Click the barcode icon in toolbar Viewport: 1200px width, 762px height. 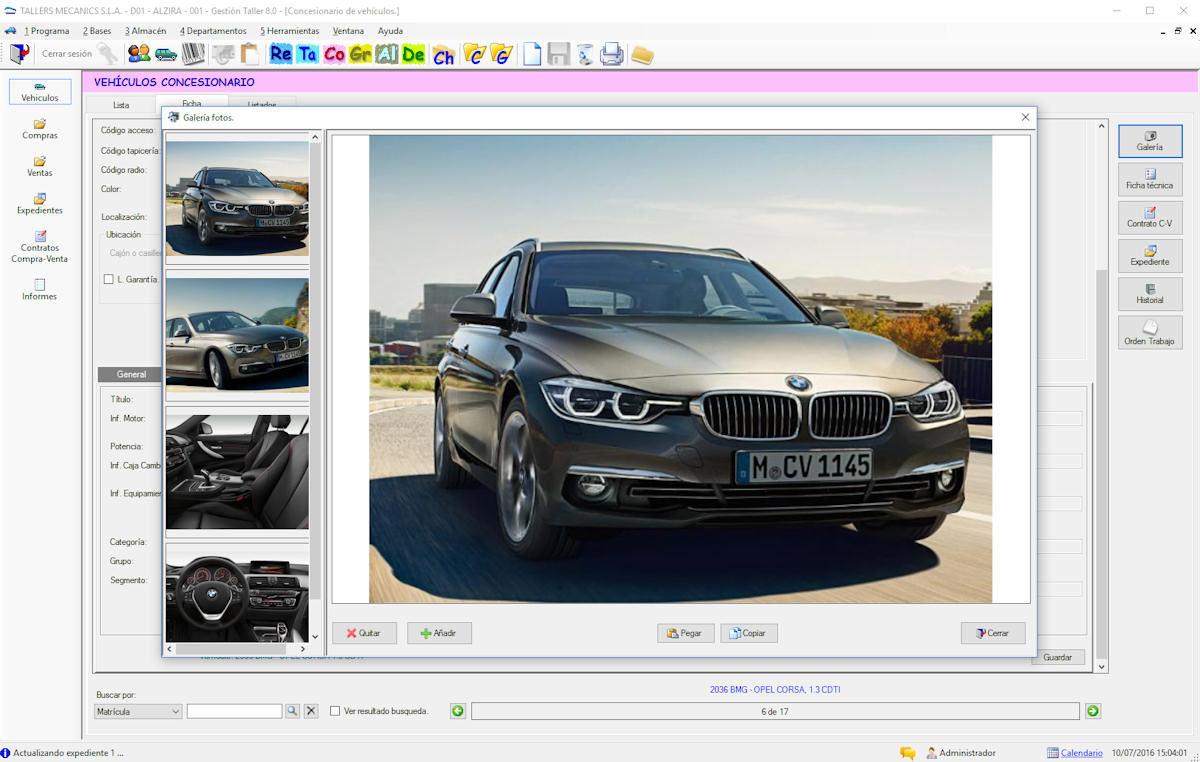click(x=193, y=54)
